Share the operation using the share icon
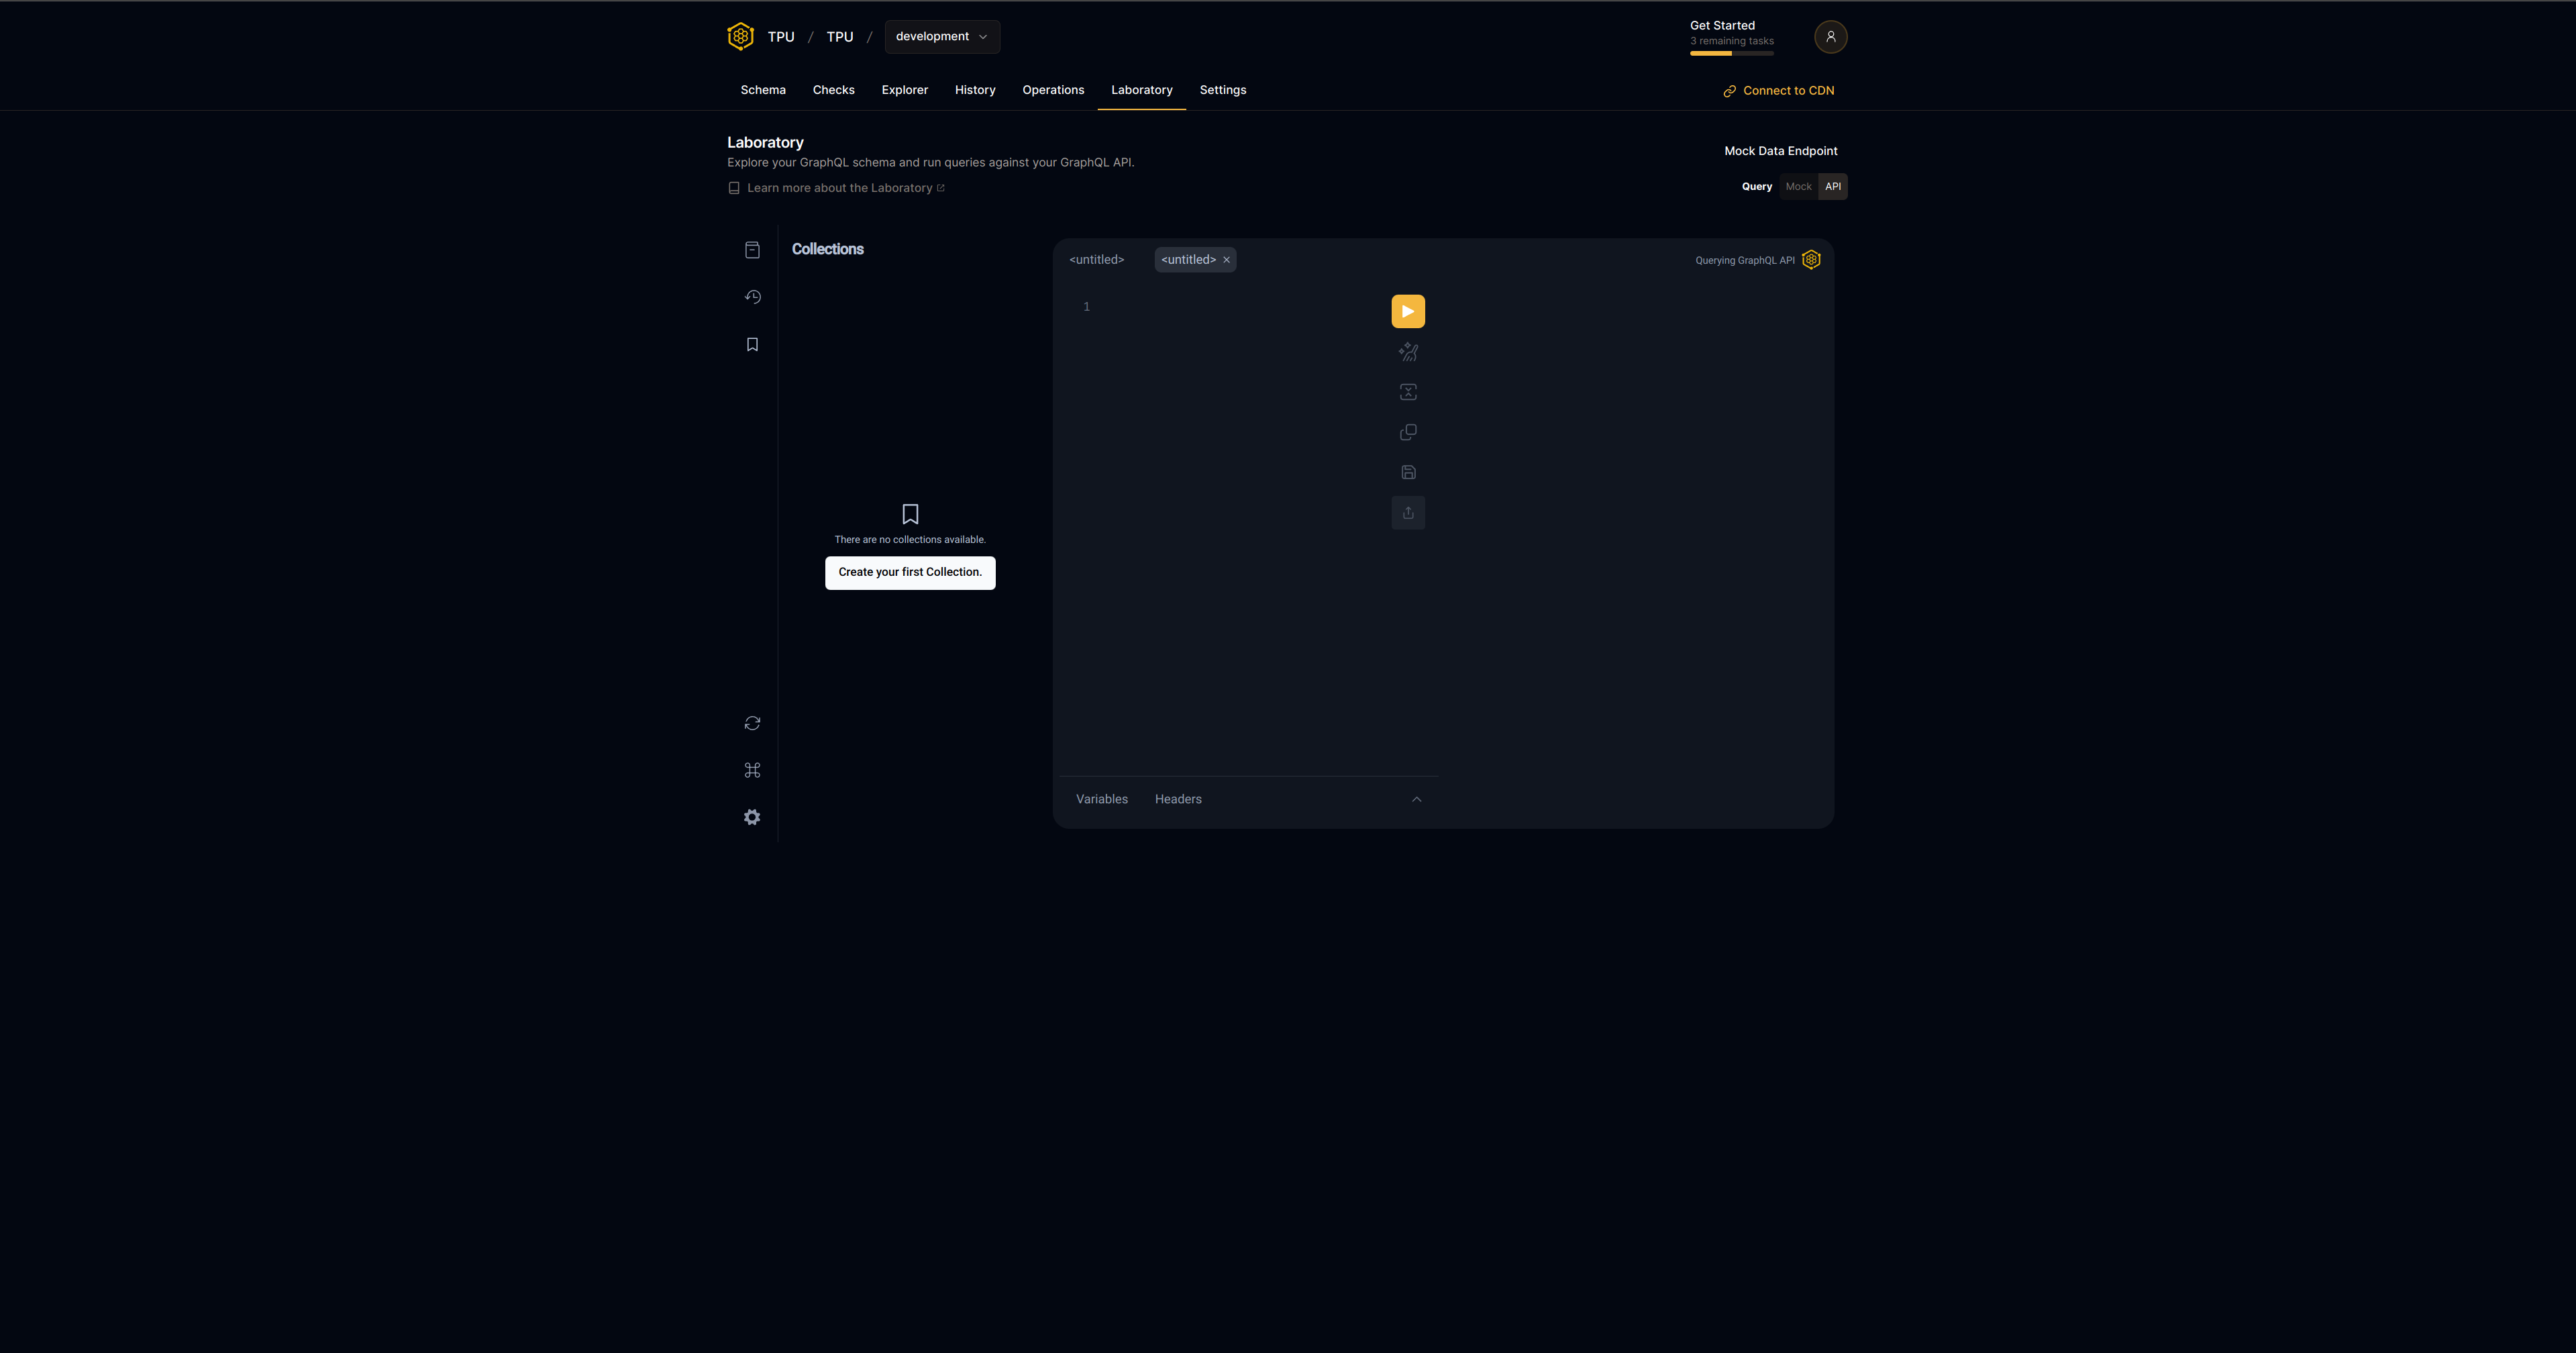The width and height of the screenshot is (2576, 1353). [x=1408, y=512]
